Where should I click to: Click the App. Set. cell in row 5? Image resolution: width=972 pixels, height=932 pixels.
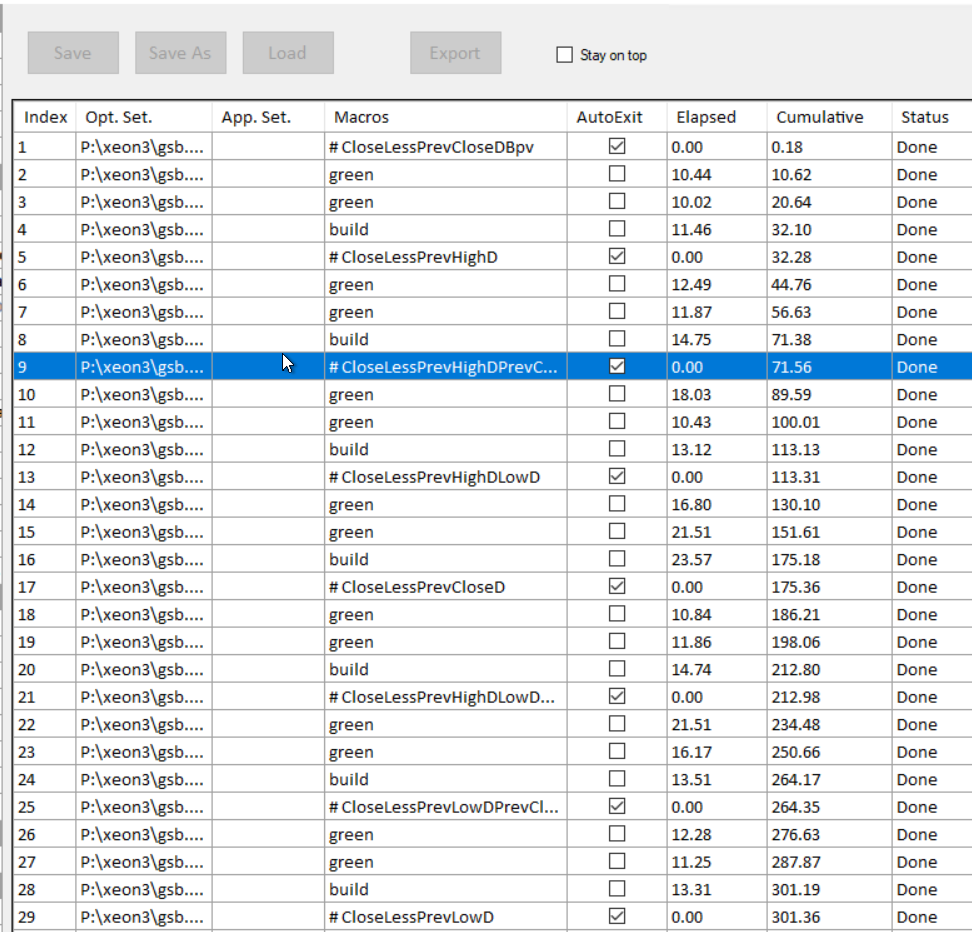(x=268, y=257)
